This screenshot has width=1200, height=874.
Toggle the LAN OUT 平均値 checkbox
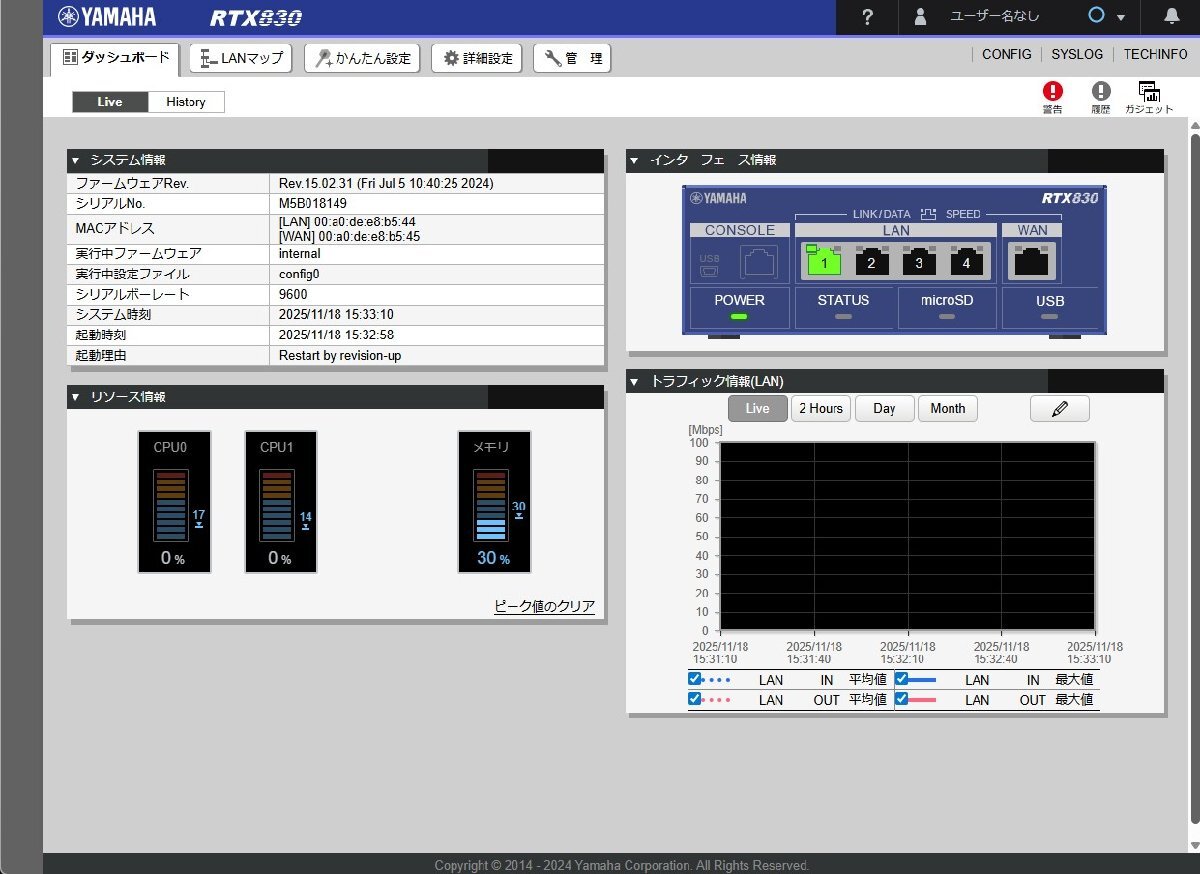(695, 699)
